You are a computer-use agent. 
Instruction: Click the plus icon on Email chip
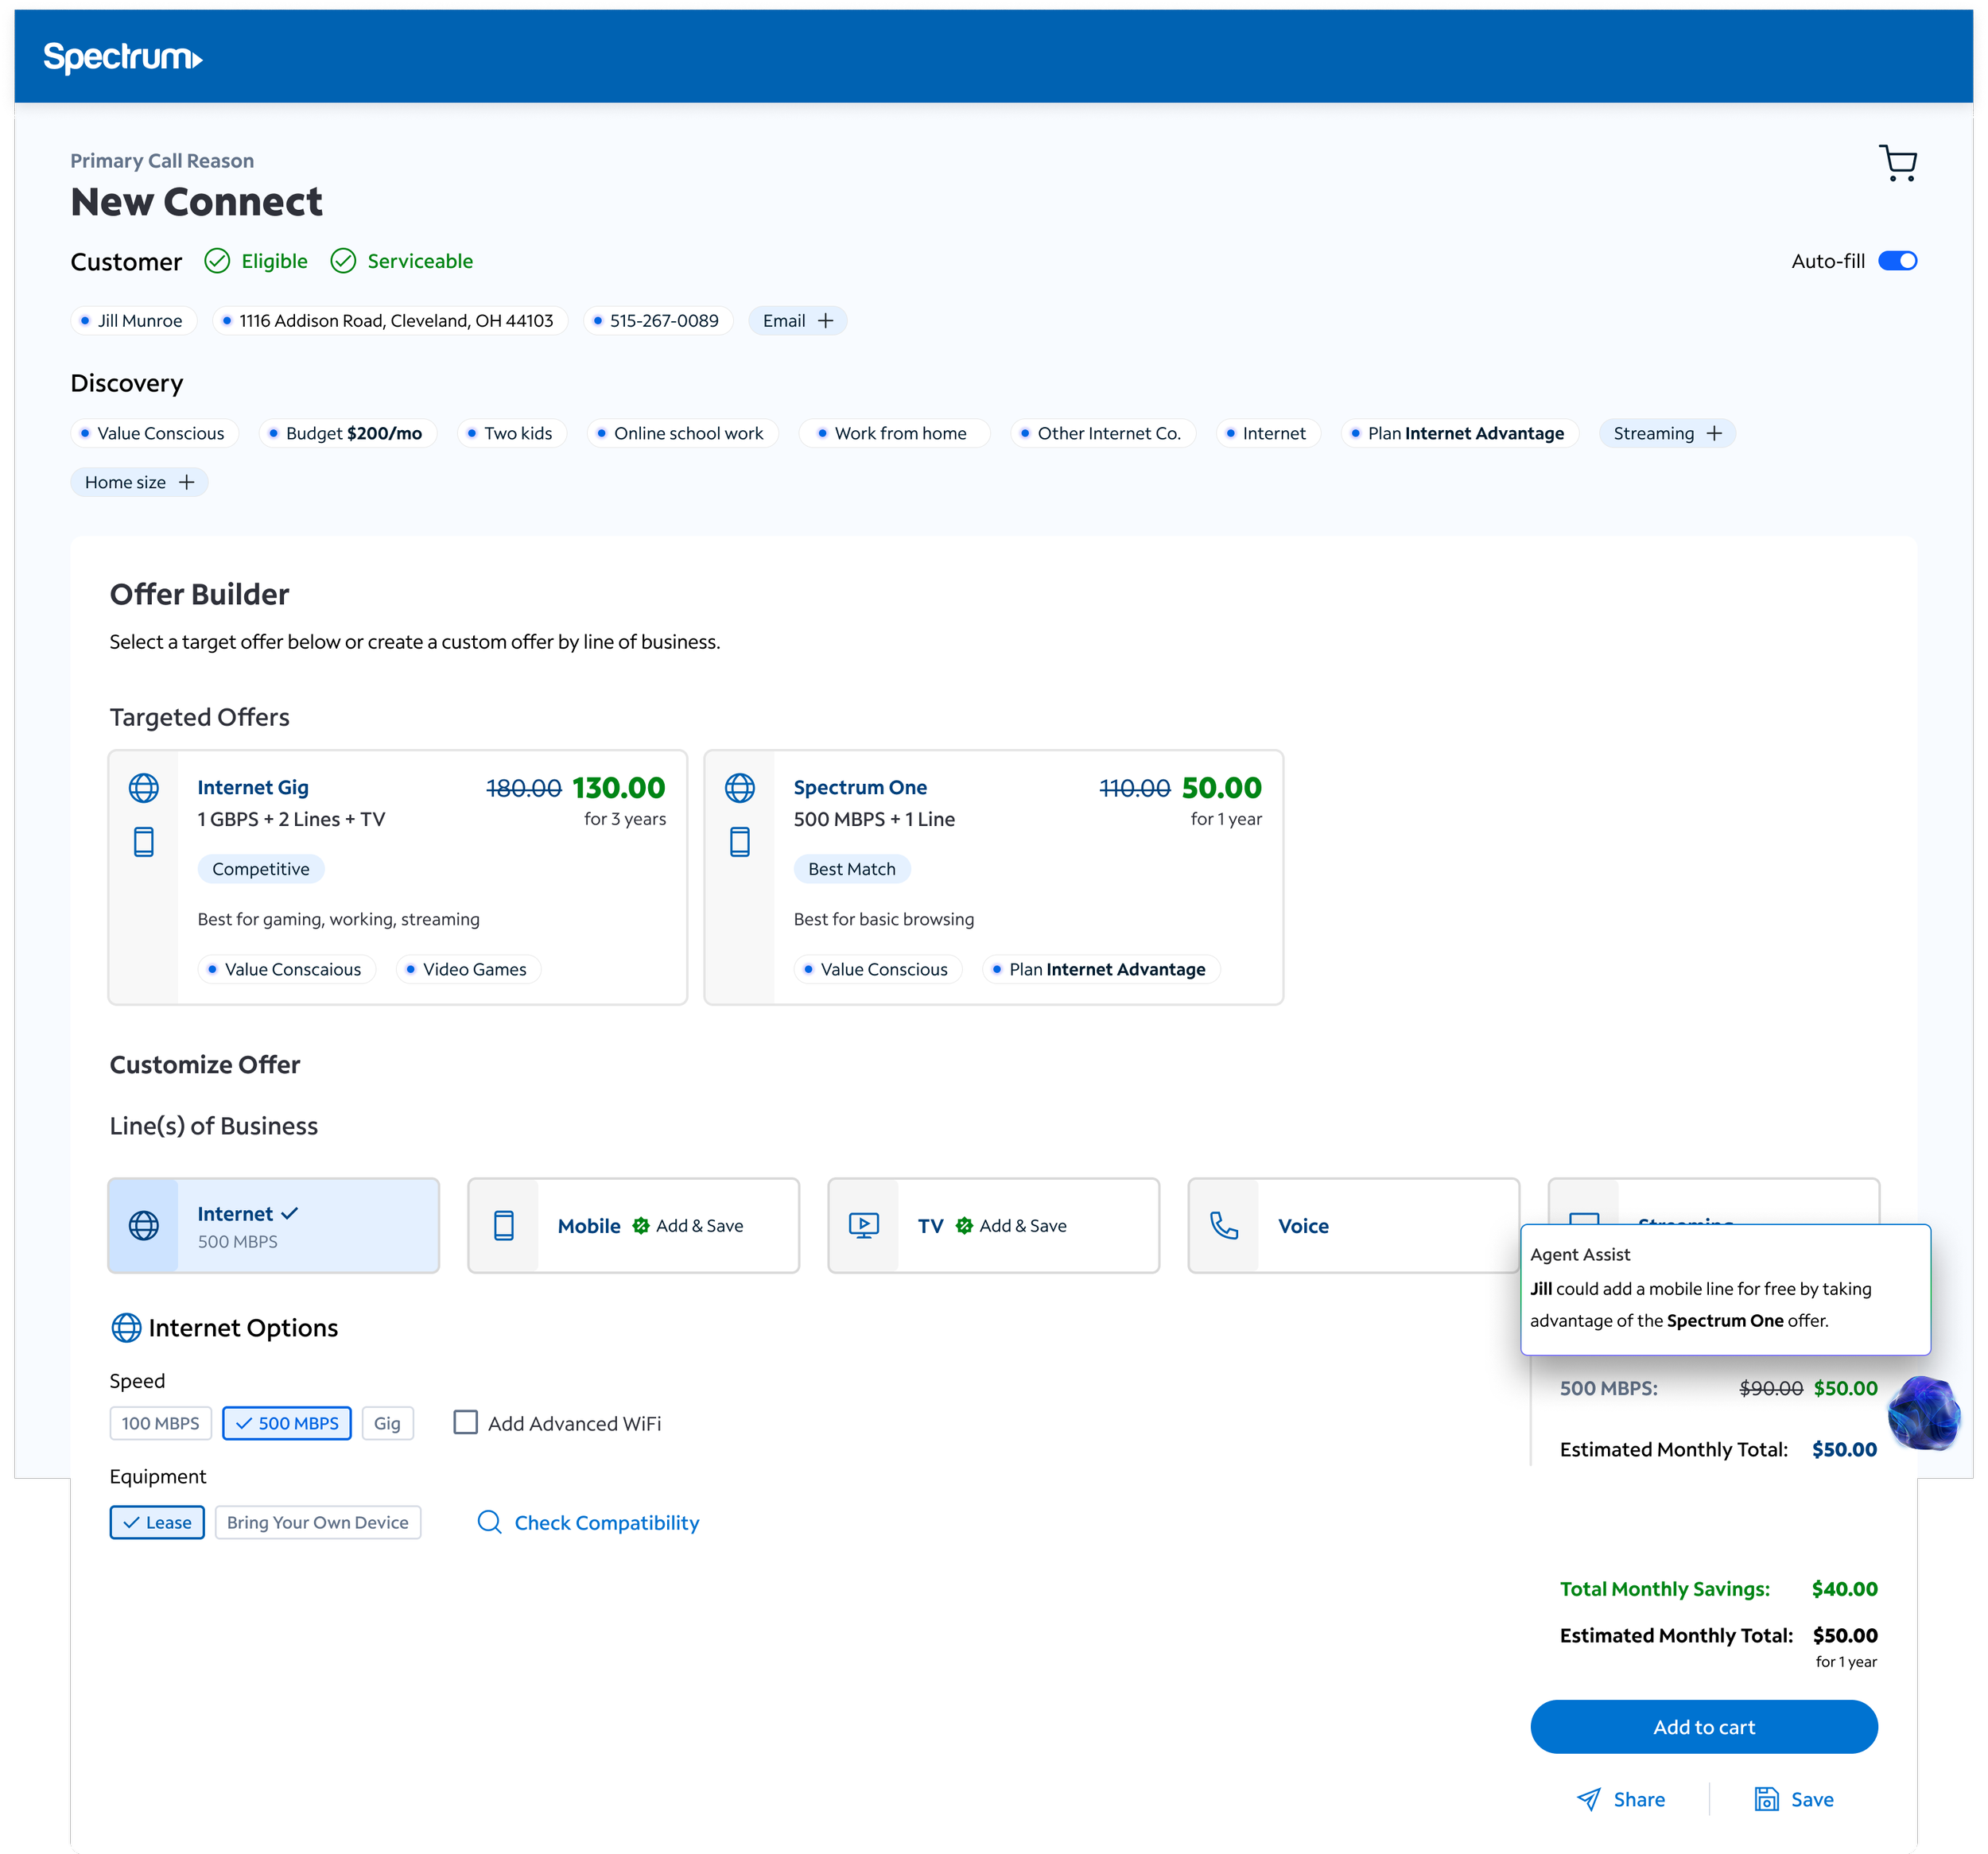[825, 321]
